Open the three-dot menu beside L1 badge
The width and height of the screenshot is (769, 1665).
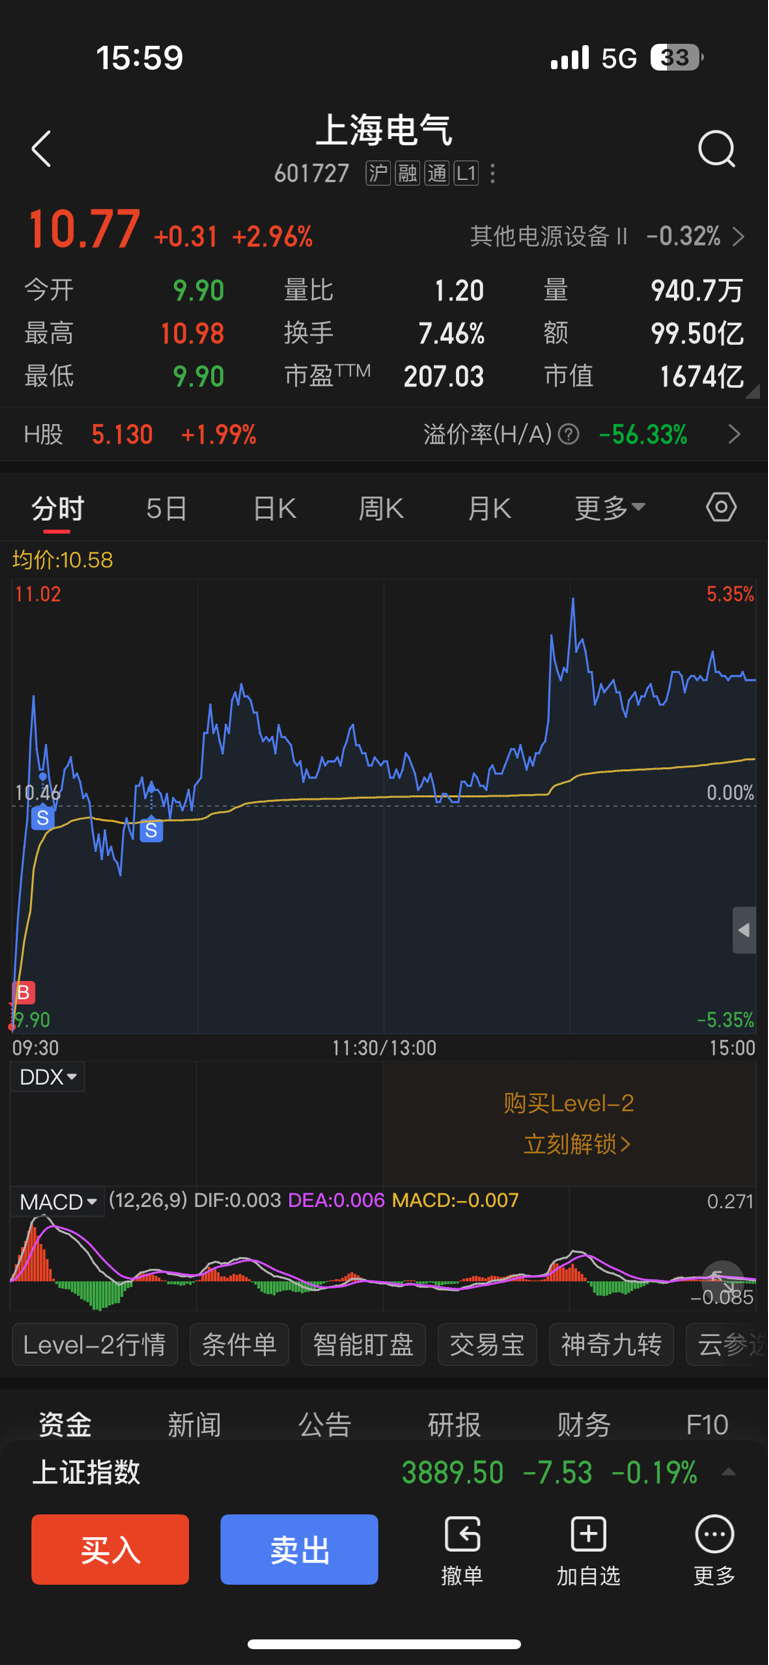click(x=493, y=174)
